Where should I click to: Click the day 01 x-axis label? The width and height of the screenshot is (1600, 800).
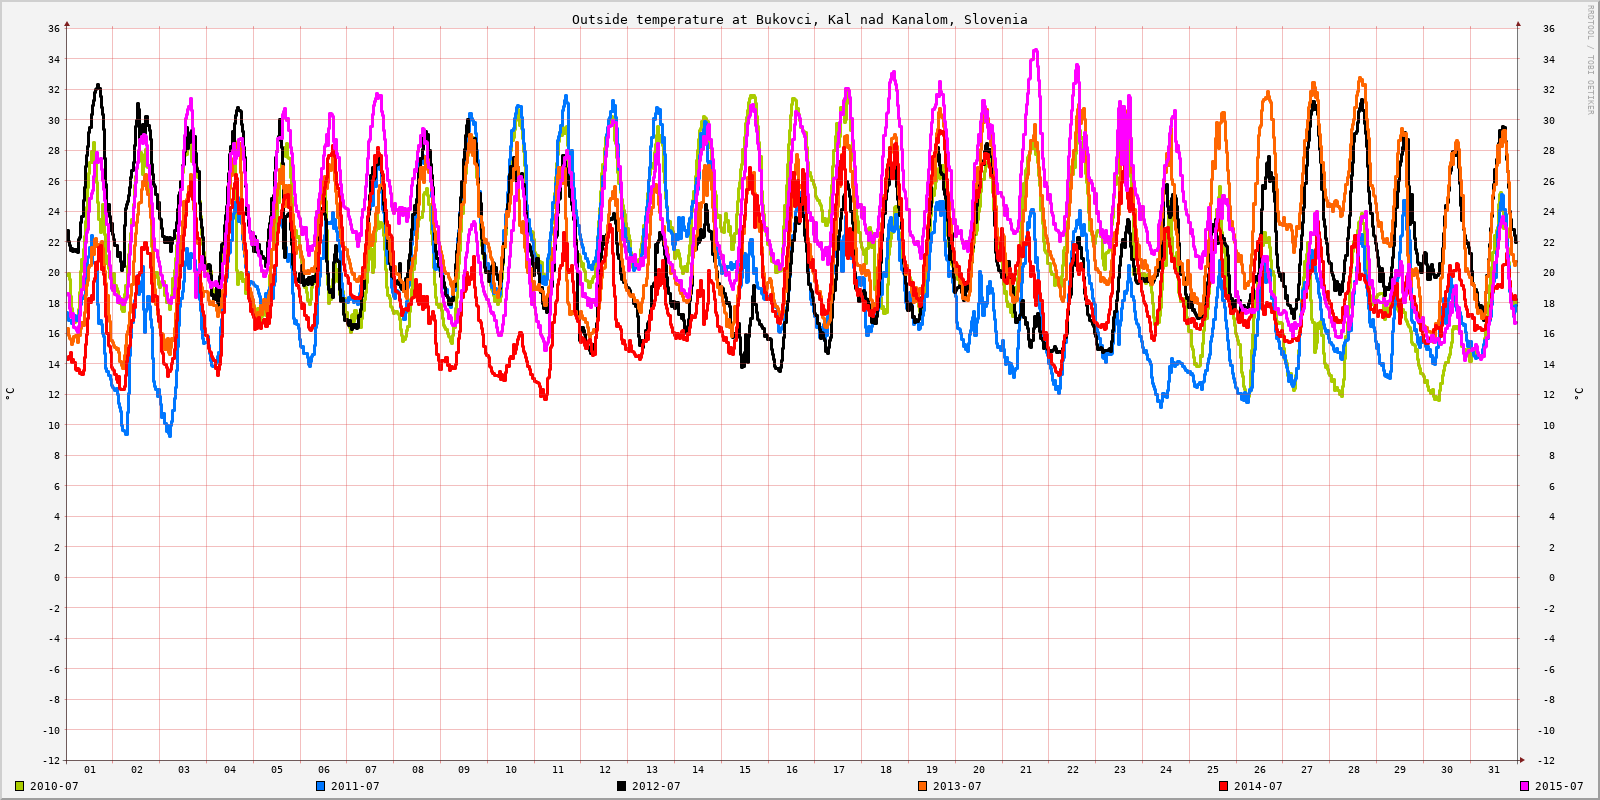click(x=90, y=770)
